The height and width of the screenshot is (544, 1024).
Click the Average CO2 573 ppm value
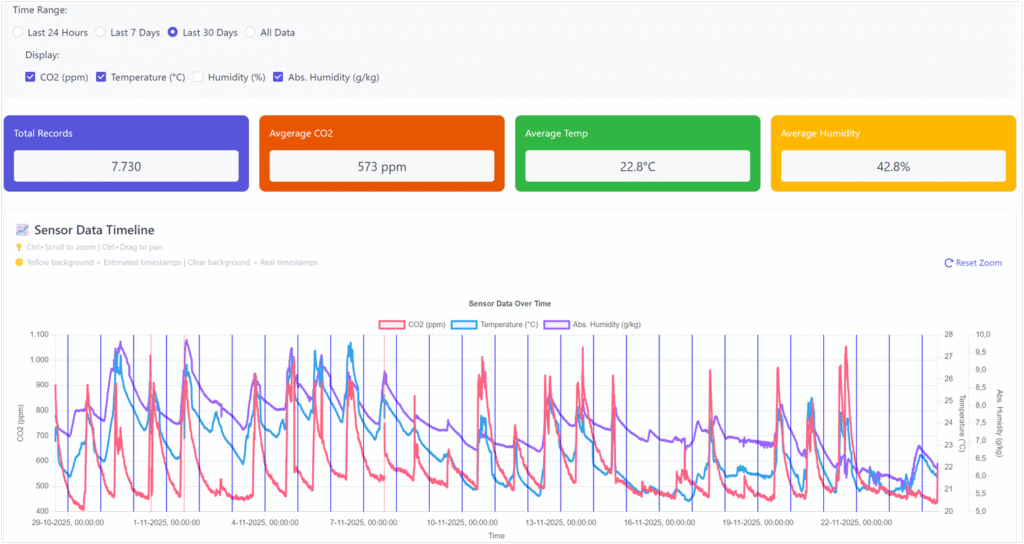(382, 166)
